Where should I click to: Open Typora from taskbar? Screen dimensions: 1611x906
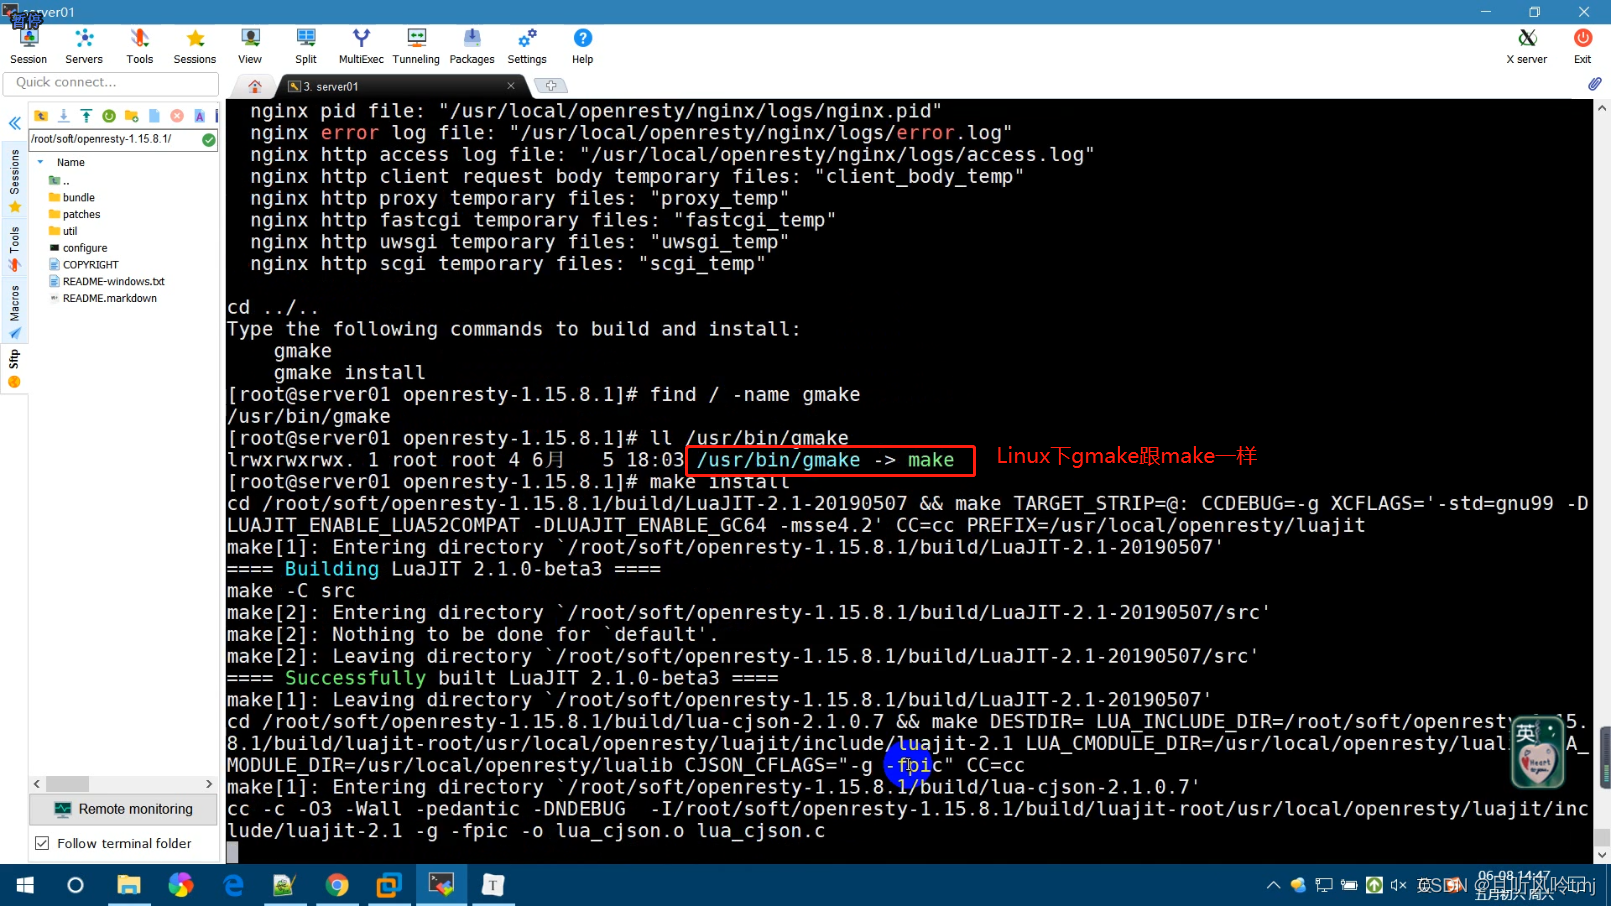coord(493,885)
